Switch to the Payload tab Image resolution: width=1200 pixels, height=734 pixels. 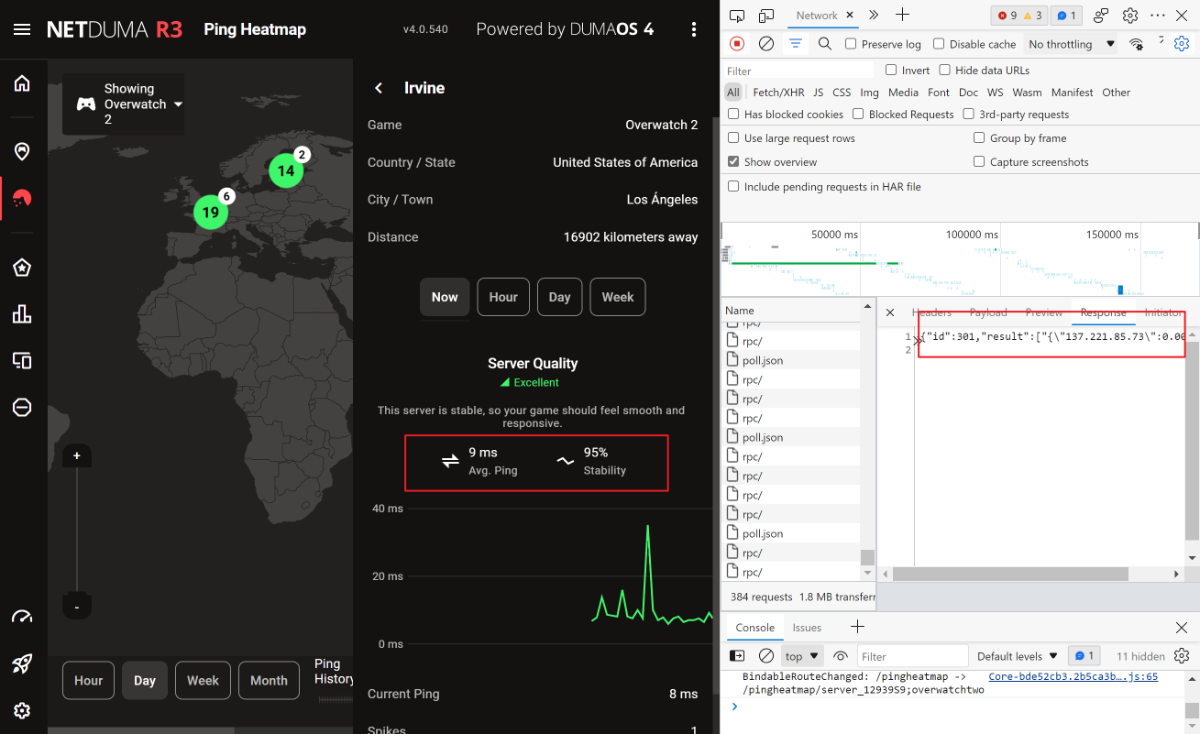pyautogui.click(x=988, y=312)
